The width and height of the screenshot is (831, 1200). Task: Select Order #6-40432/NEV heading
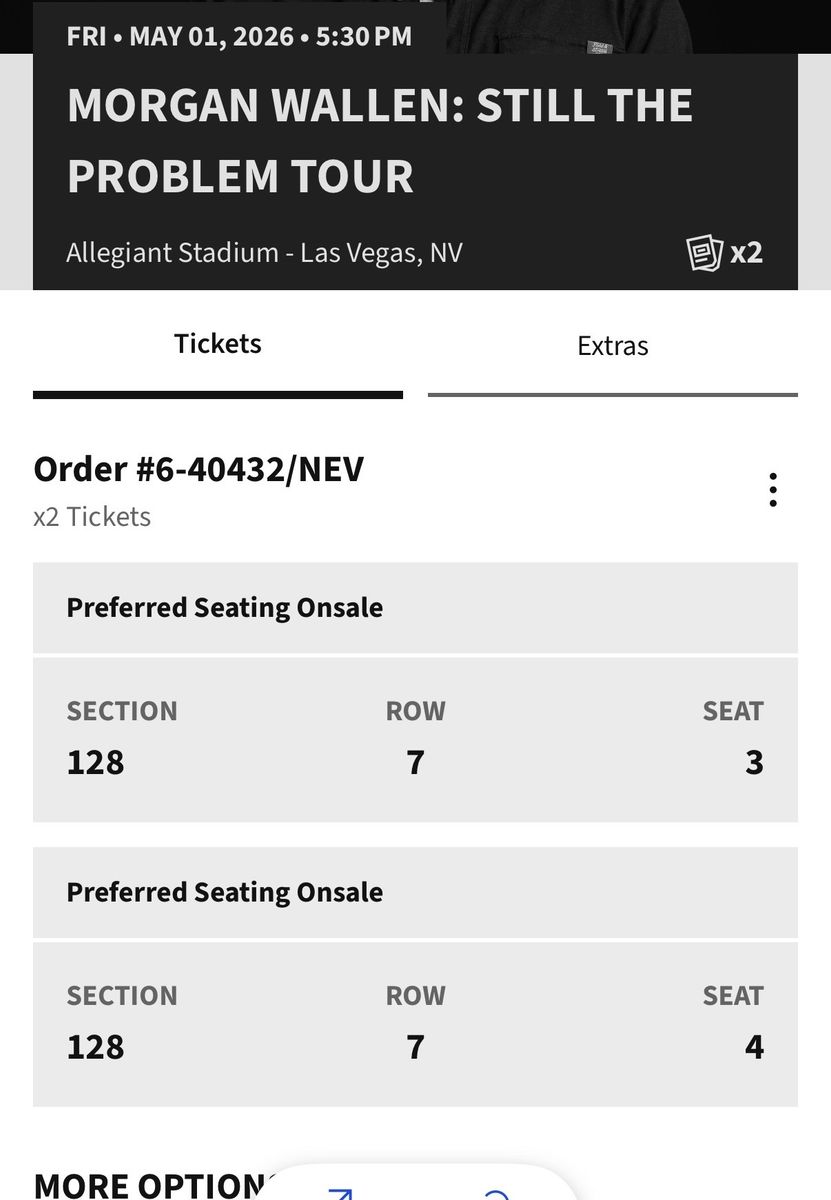click(199, 469)
